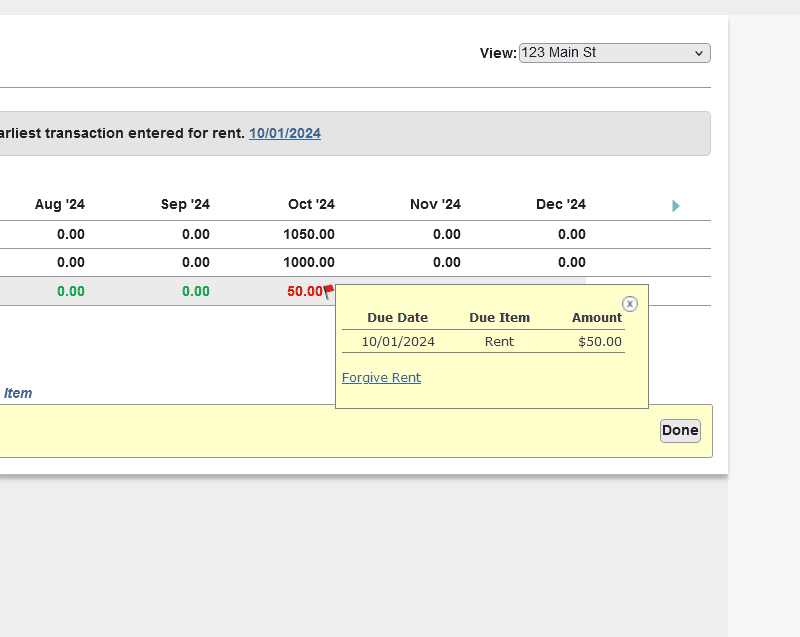The height and width of the screenshot is (637, 800).
Task: Open the 10/01/2024 earliest transaction link
Action: pos(285,133)
